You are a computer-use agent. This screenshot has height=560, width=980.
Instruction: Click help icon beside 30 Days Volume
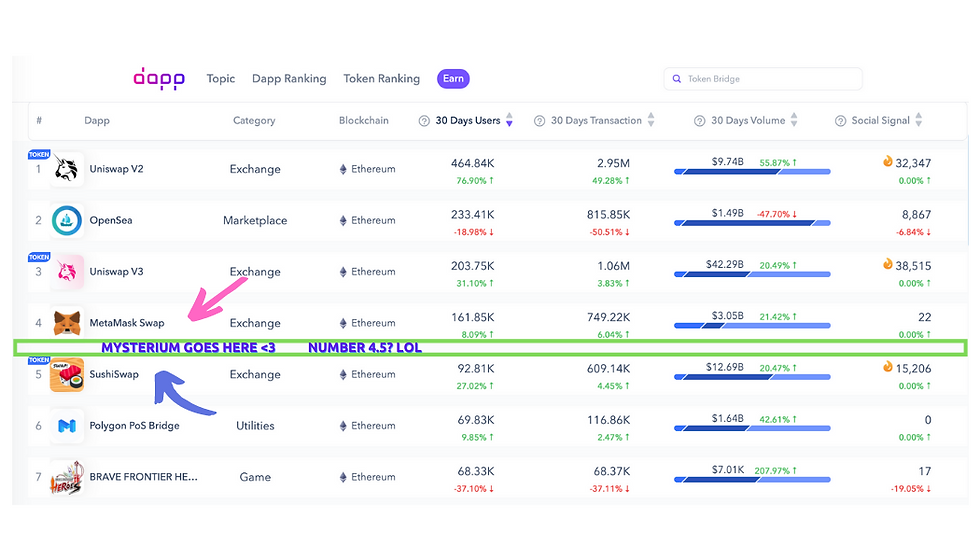point(699,121)
